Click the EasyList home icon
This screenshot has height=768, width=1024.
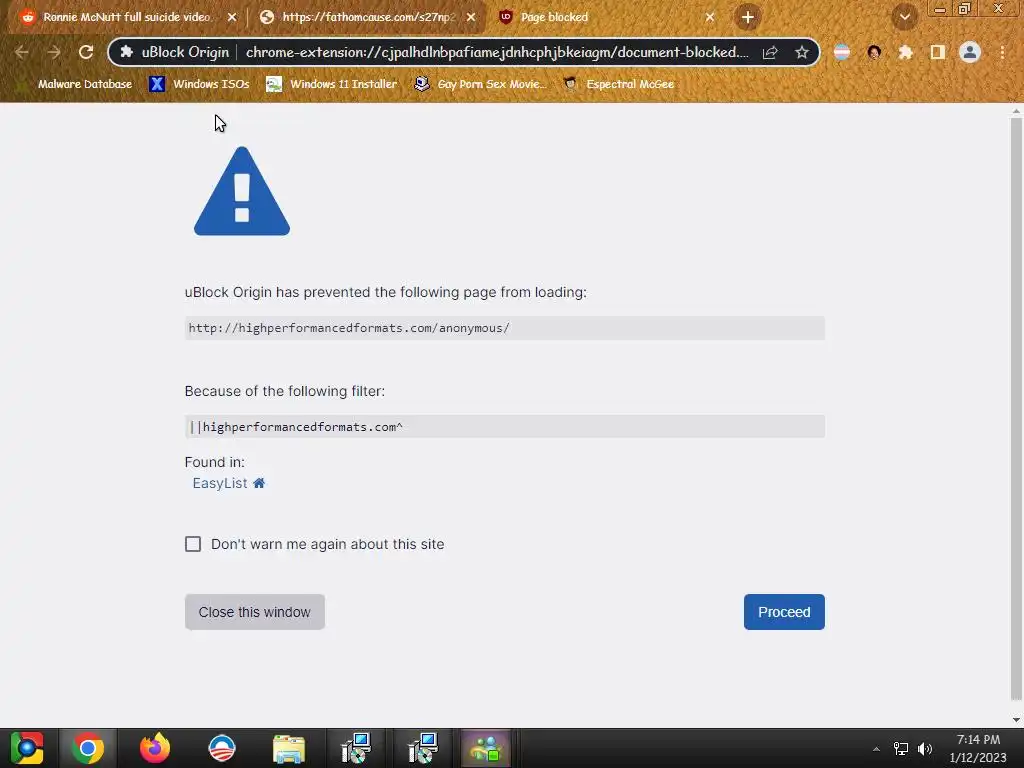click(x=259, y=483)
